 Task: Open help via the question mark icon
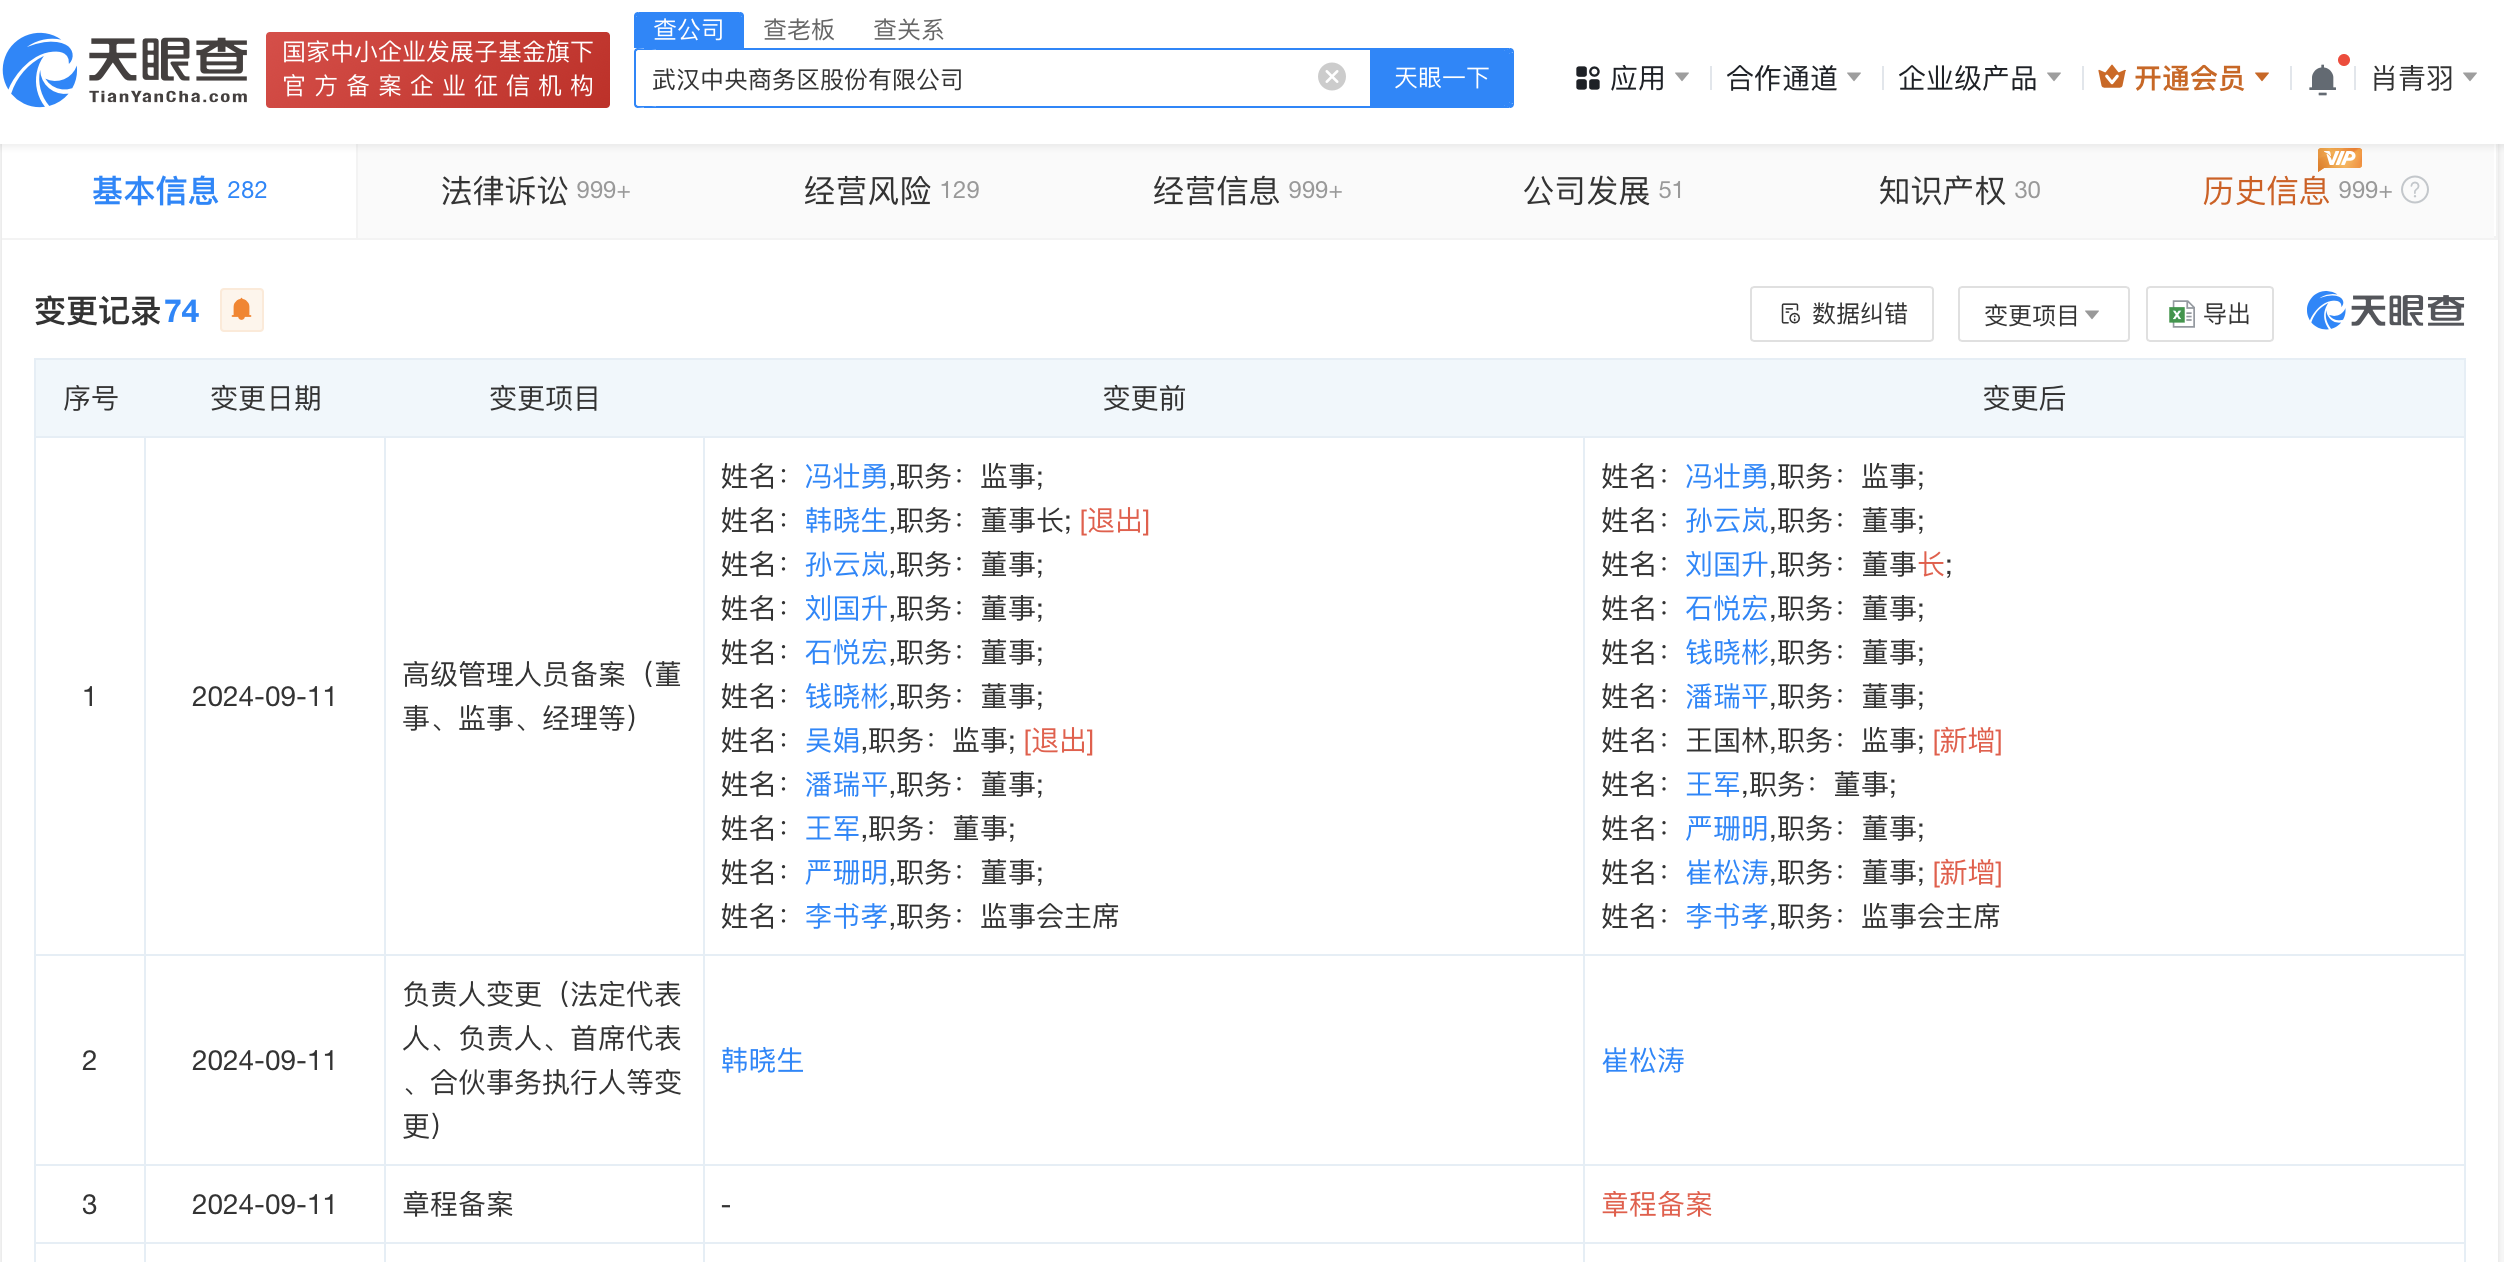pos(2415,191)
